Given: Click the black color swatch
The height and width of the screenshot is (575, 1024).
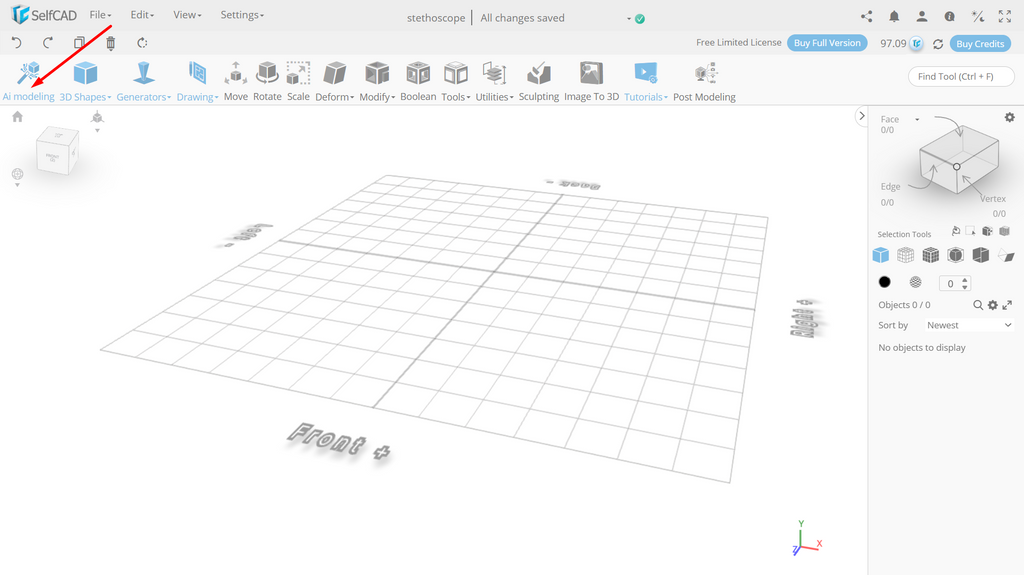Looking at the screenshot, I should click(884, 282).
